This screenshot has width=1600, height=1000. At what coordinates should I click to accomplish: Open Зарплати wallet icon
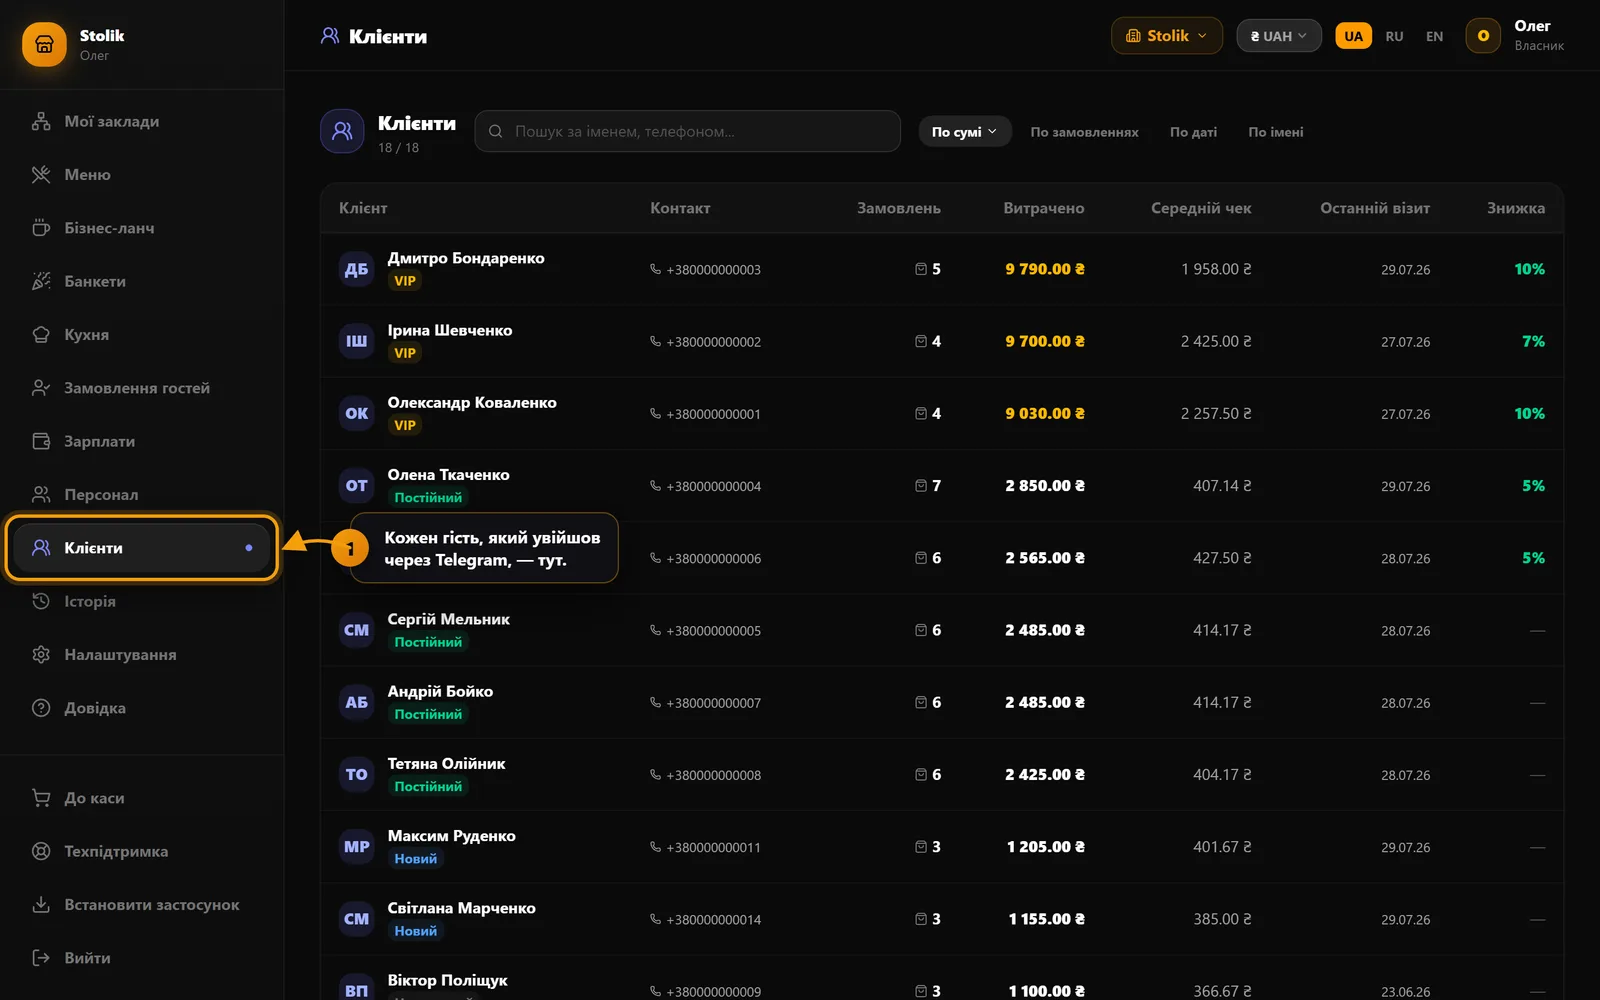pos(41,441)
